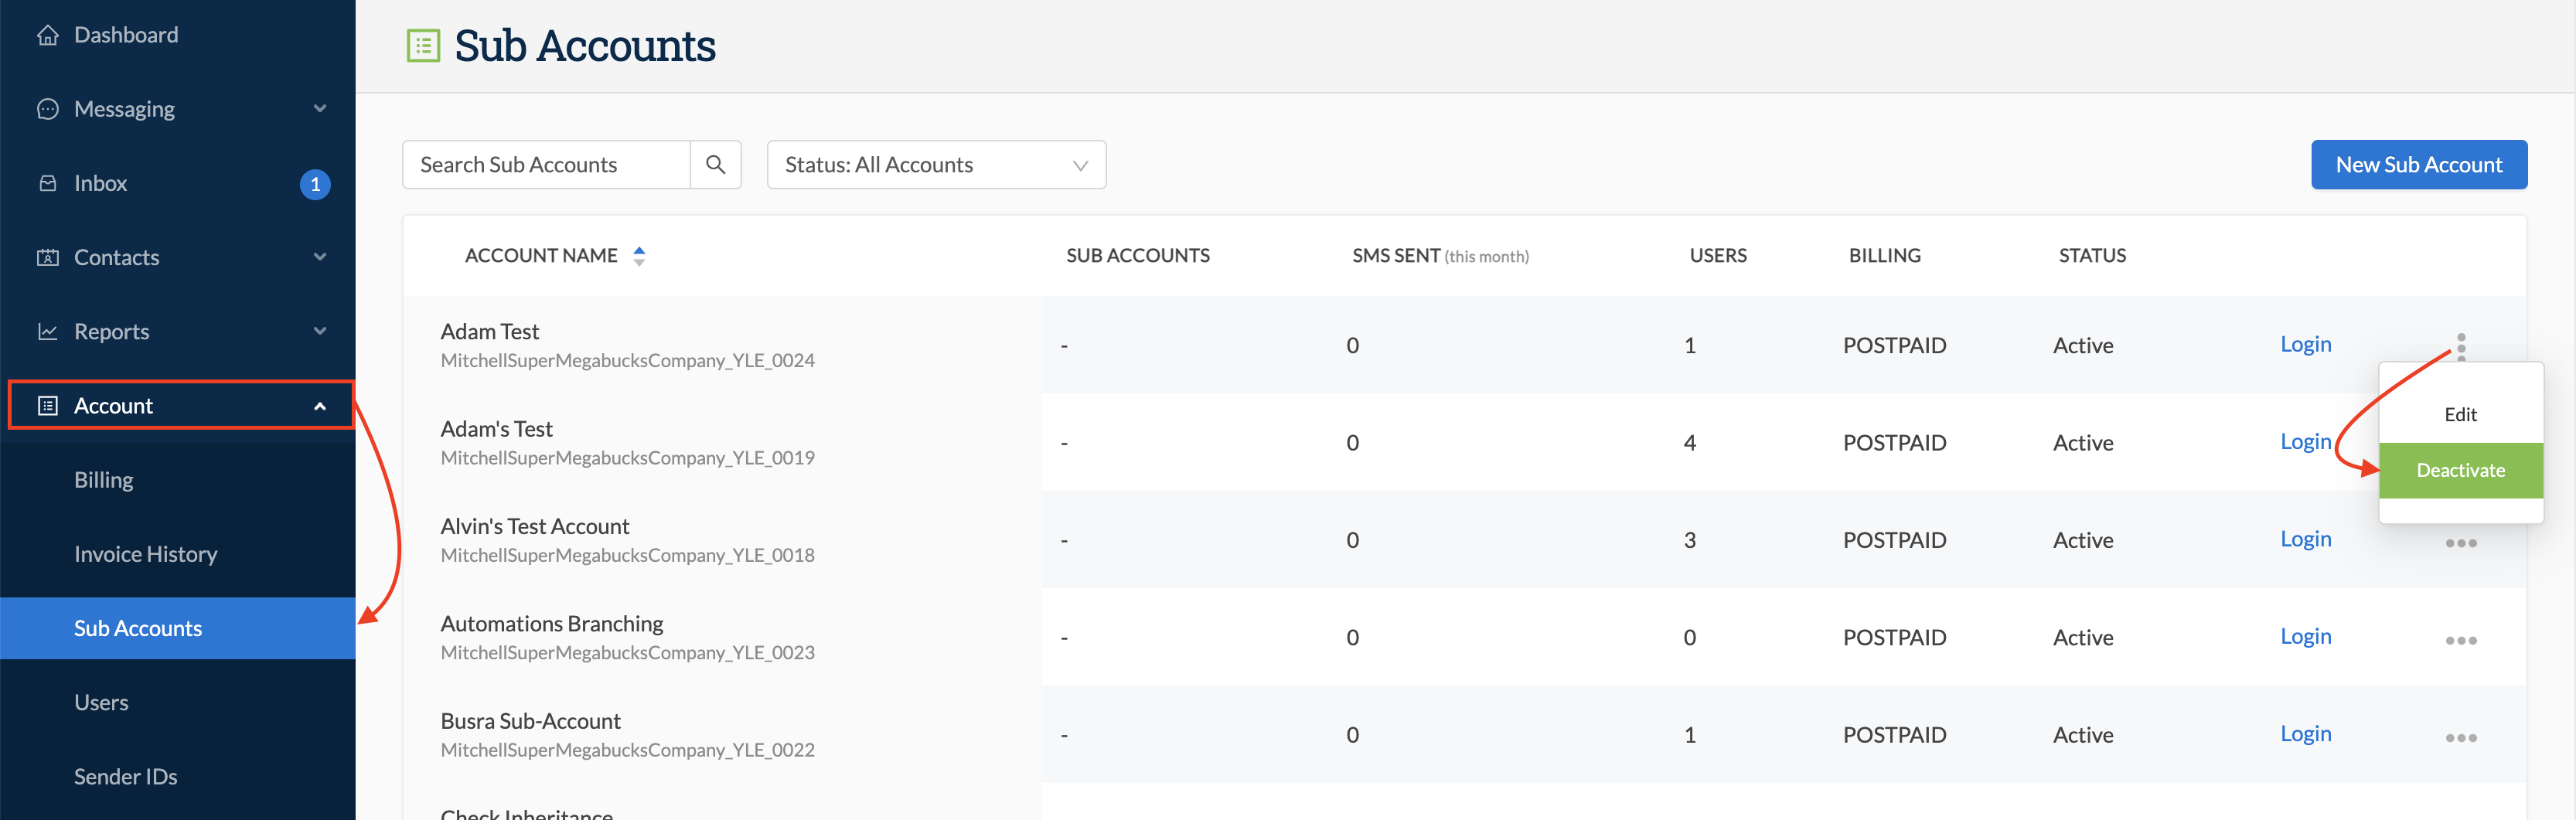Image resolution: width=2576 pixels, height=820 pixels.
Task: Click the Dashboard home icon
Action: tap(47, 35)
